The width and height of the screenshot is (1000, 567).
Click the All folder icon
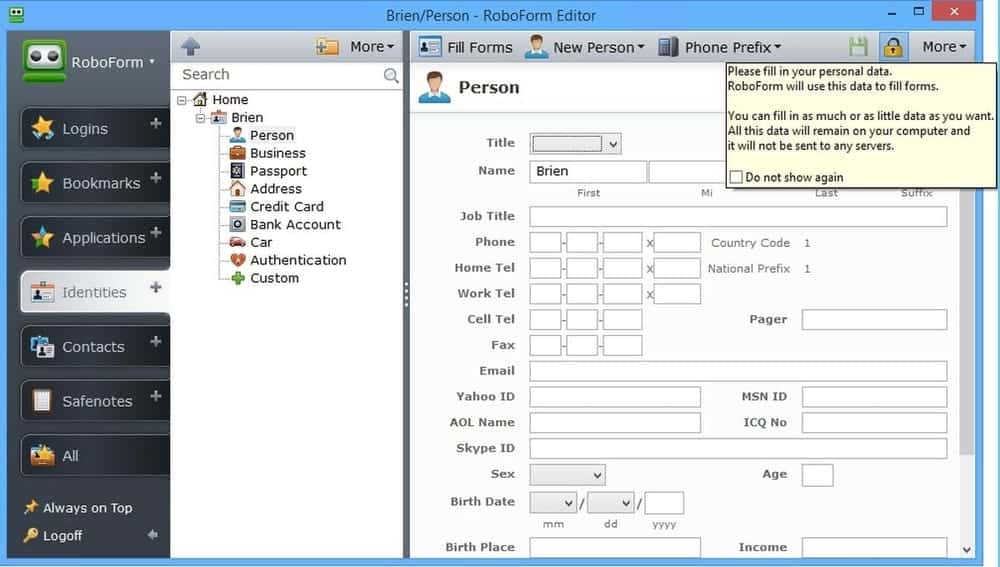click(x=43, y=455)
